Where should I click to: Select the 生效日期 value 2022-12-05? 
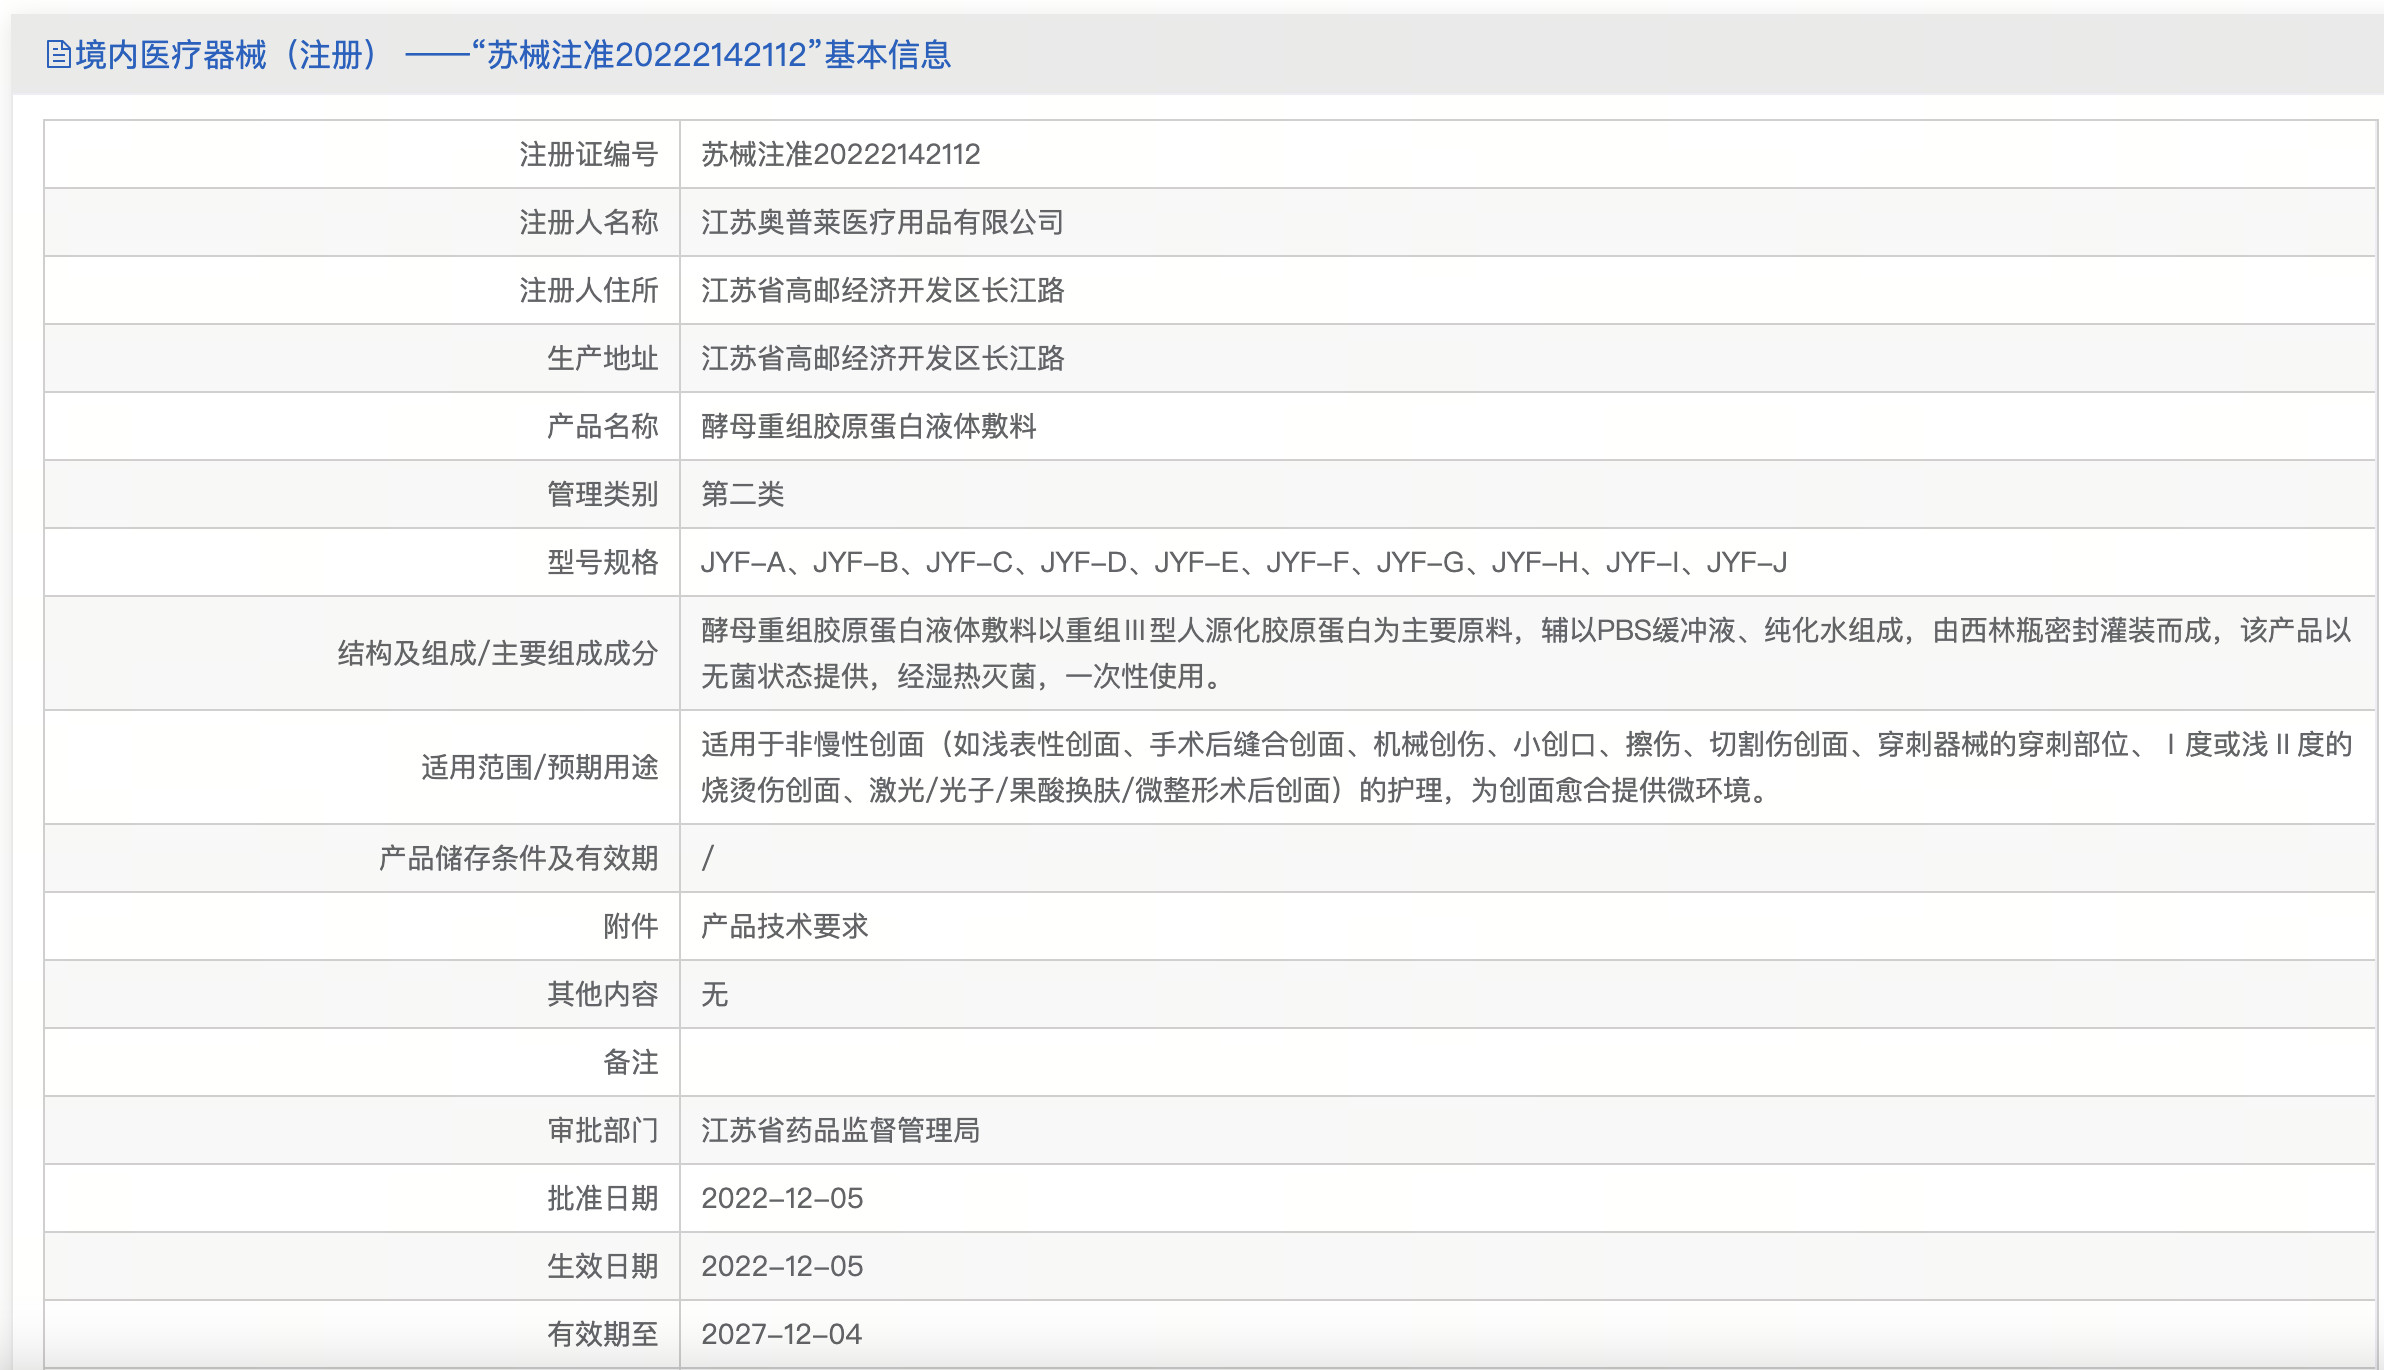tap(782, 1266)
